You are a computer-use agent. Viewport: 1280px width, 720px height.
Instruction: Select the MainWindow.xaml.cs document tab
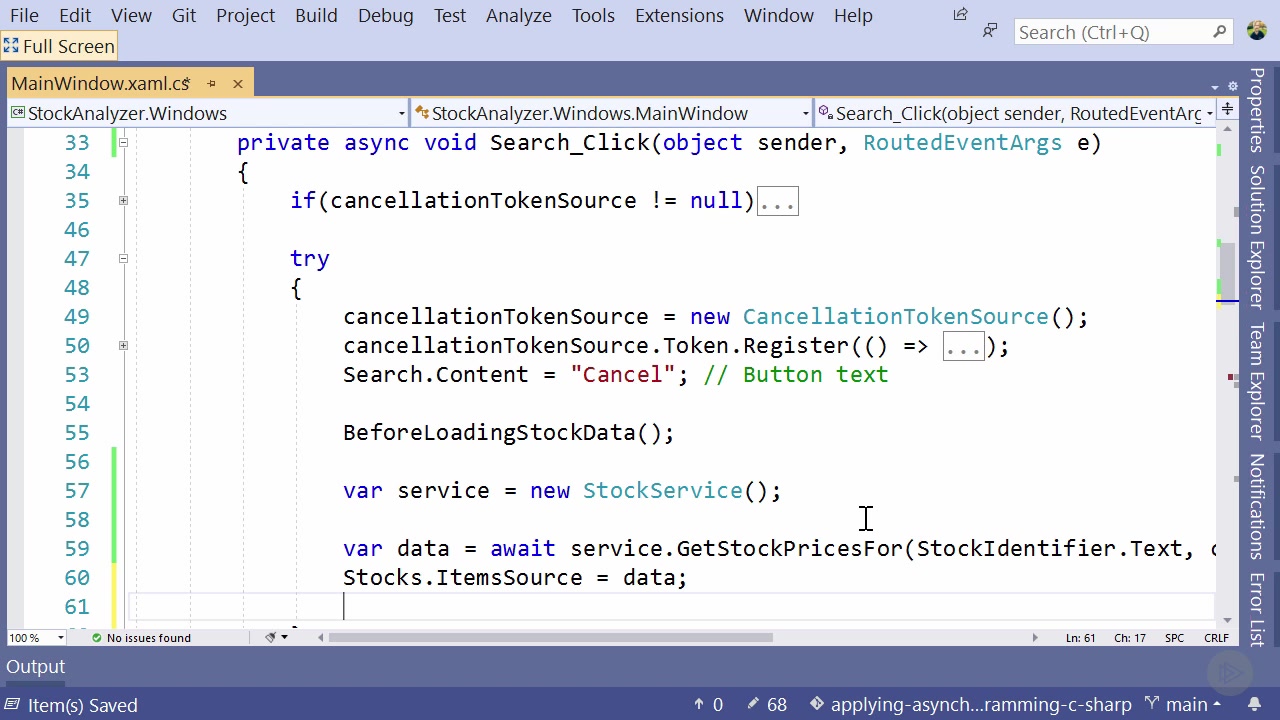100,83
